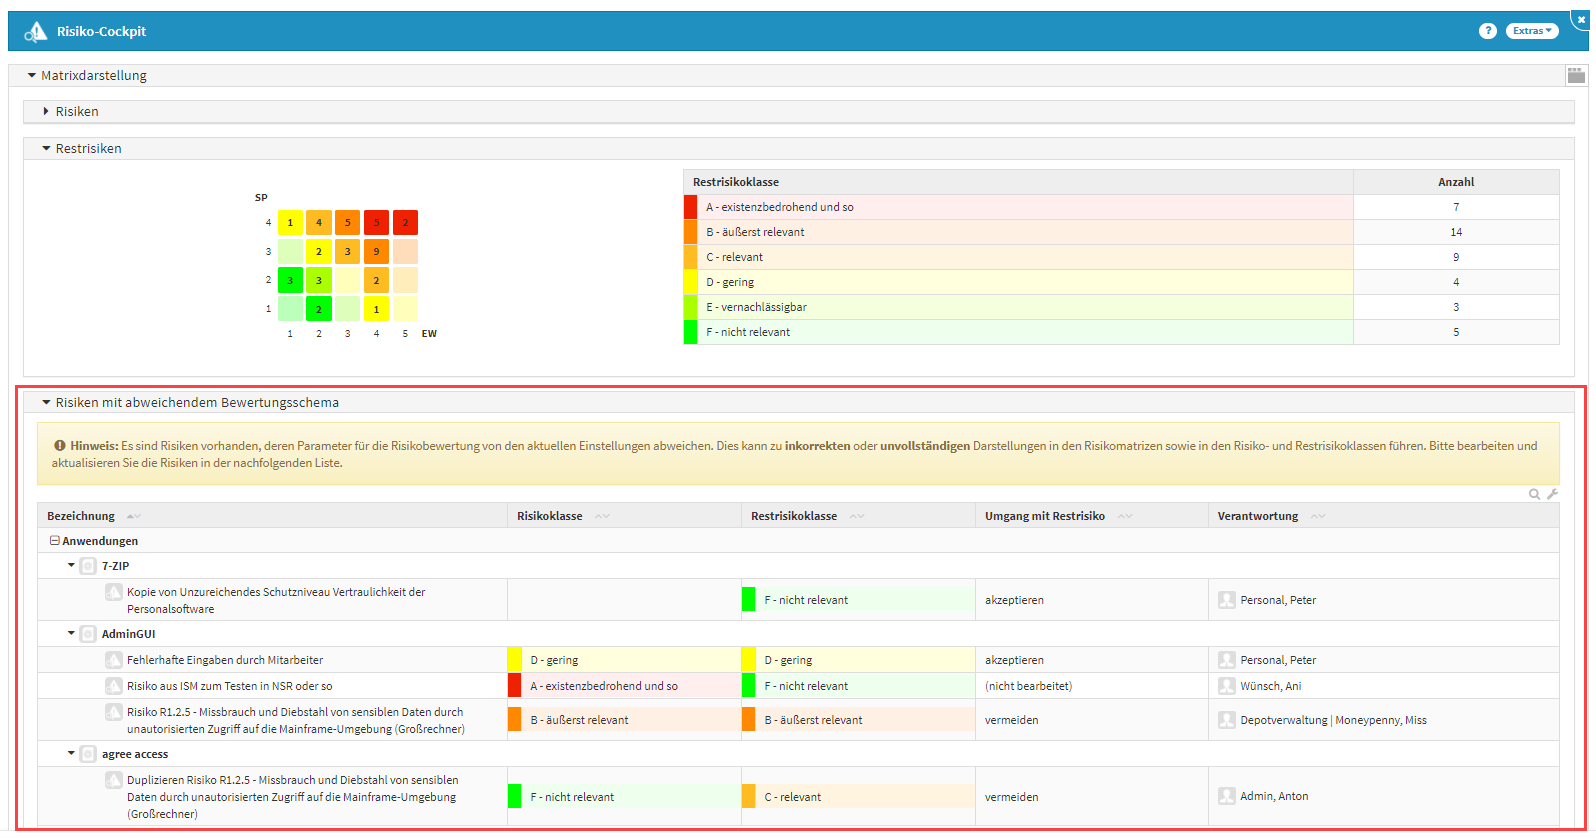This screenshot has width=1596, height=838.
Task: Open risk 'Risiko aus ISM zum Testen'
Action: [x=229, y=686]
